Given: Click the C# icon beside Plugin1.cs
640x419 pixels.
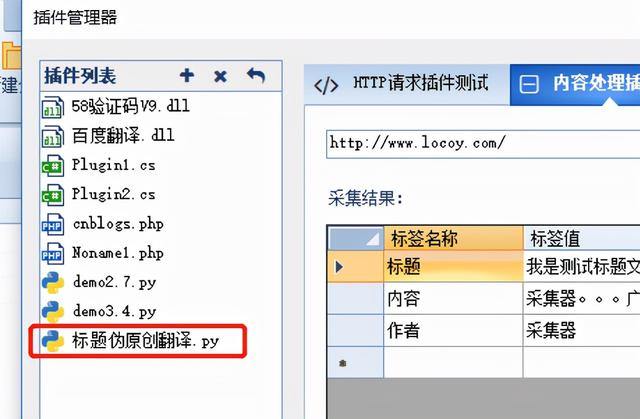Looking at the screenshot, I should tap(53, 166).
